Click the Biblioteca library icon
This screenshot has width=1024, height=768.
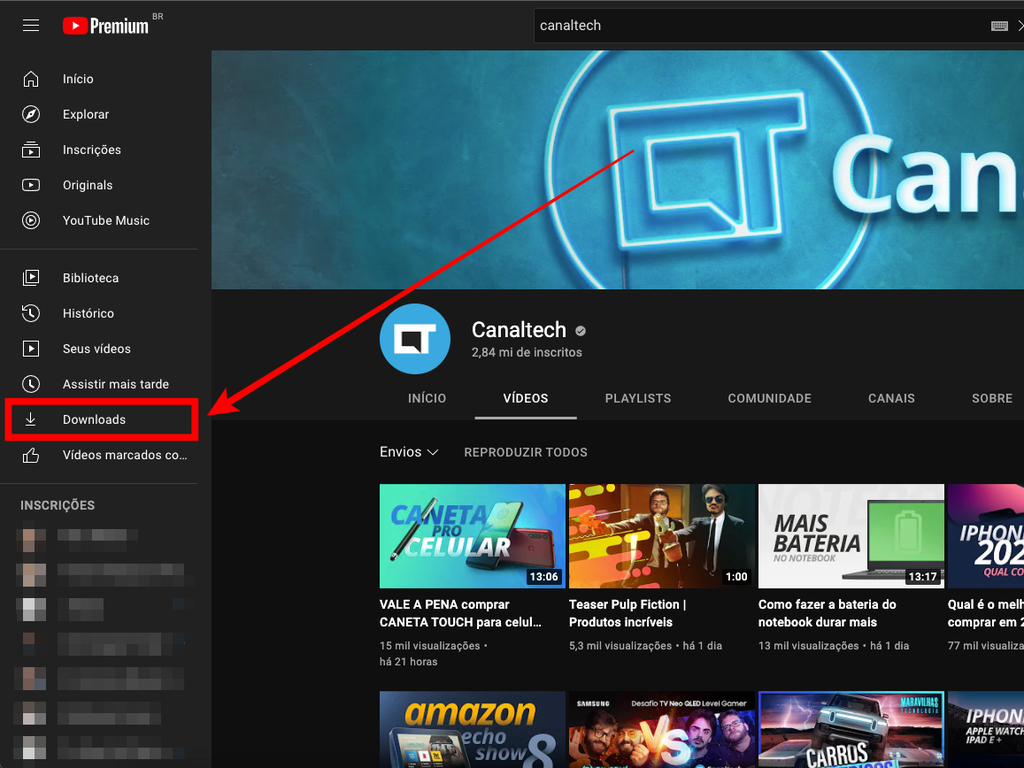point(31,278)
